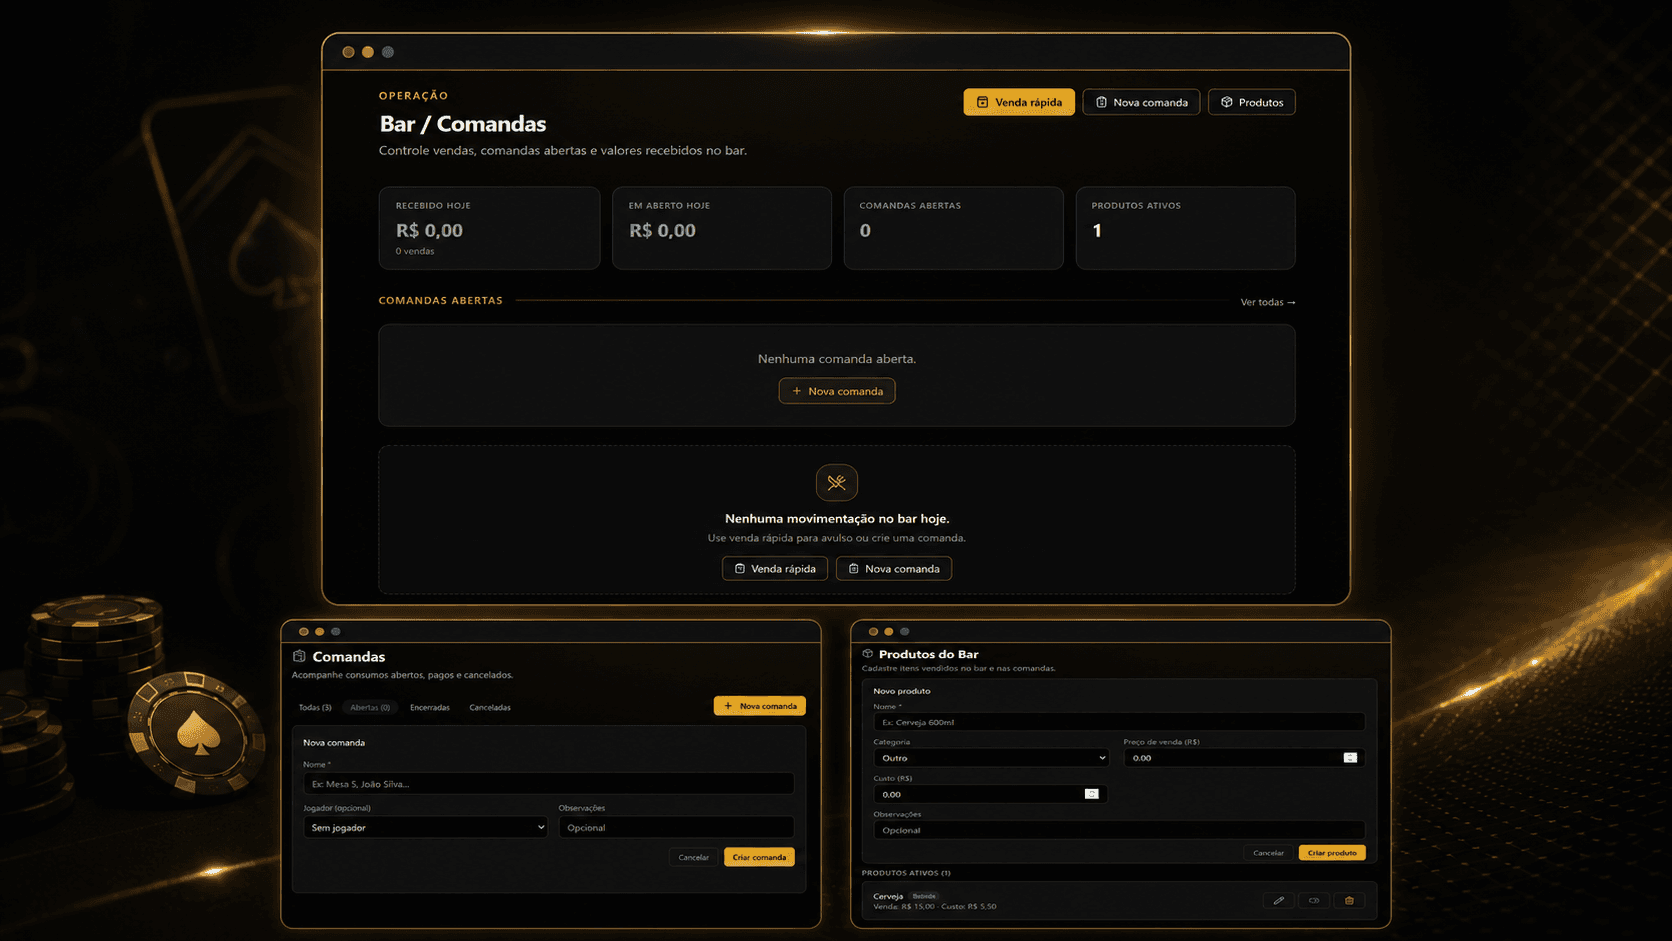Click the 'Nenhuma comanda aberta.' message
The image size is (1672, 941).
click(837, 358)
